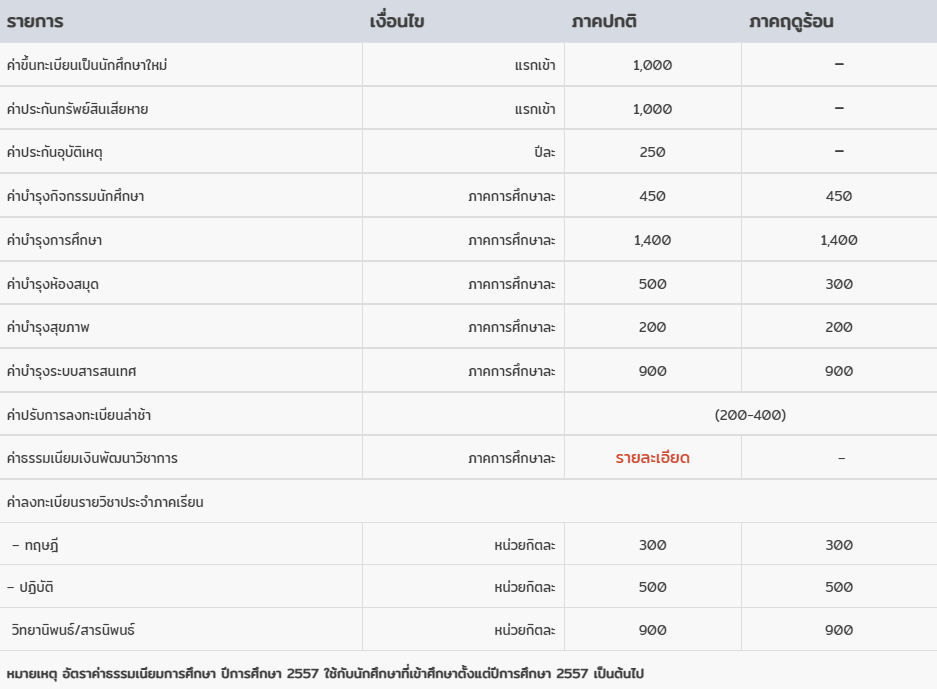Click the "ค่าขึ้นทะเบียนเป็นนักศึกษาใหม่" row label

tap(87, 65)
